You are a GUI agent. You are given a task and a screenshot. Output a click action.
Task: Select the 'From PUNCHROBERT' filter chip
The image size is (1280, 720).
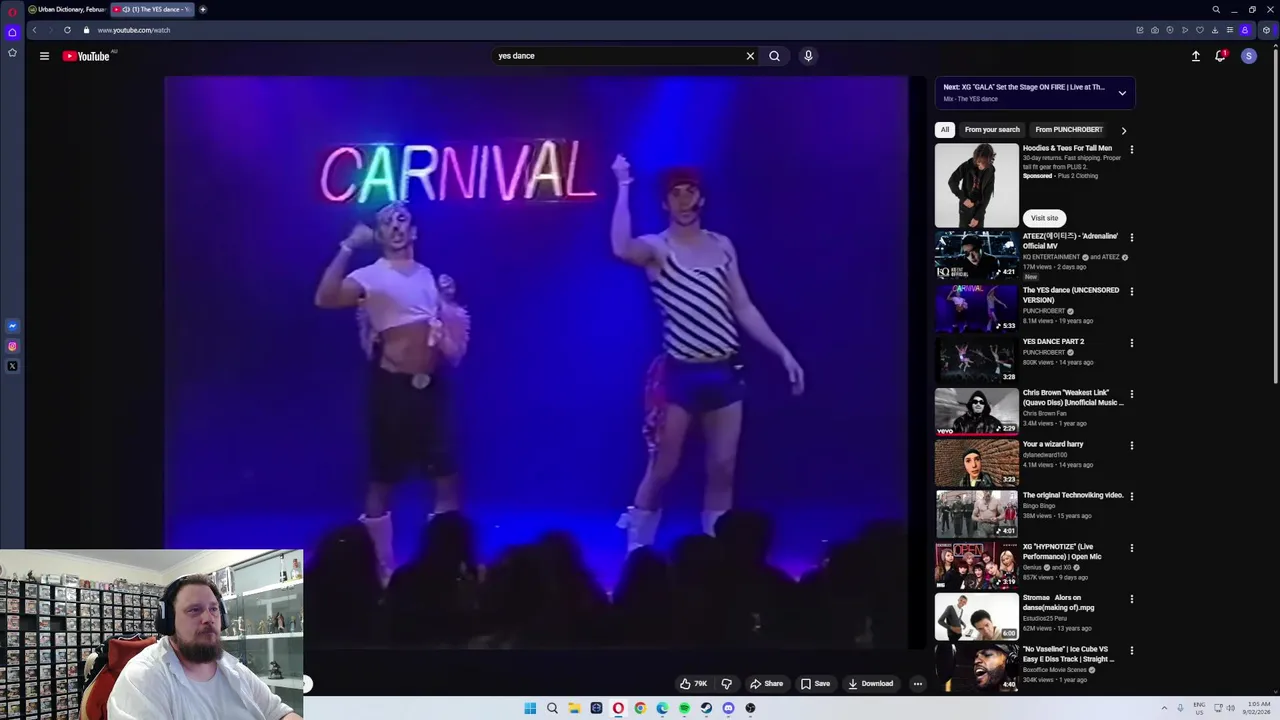(1069, 130)
